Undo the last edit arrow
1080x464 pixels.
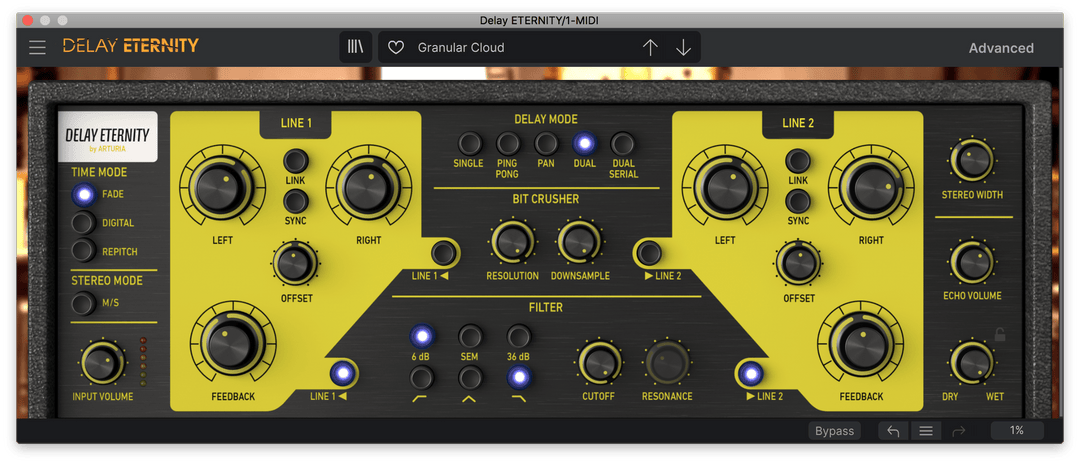(x=893, y=431)
